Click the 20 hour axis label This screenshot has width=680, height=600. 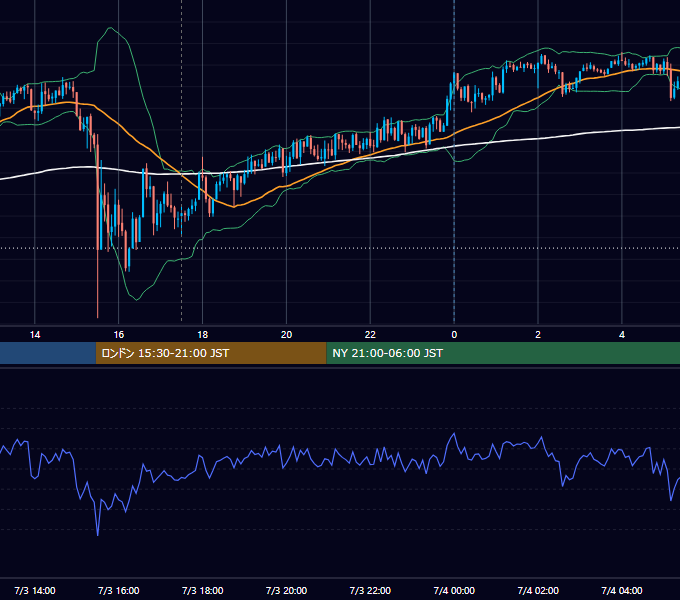click(x=286, y=335)
